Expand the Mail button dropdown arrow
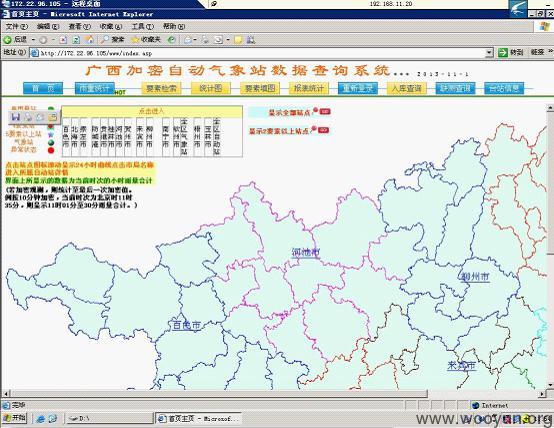 click(195, 40)
